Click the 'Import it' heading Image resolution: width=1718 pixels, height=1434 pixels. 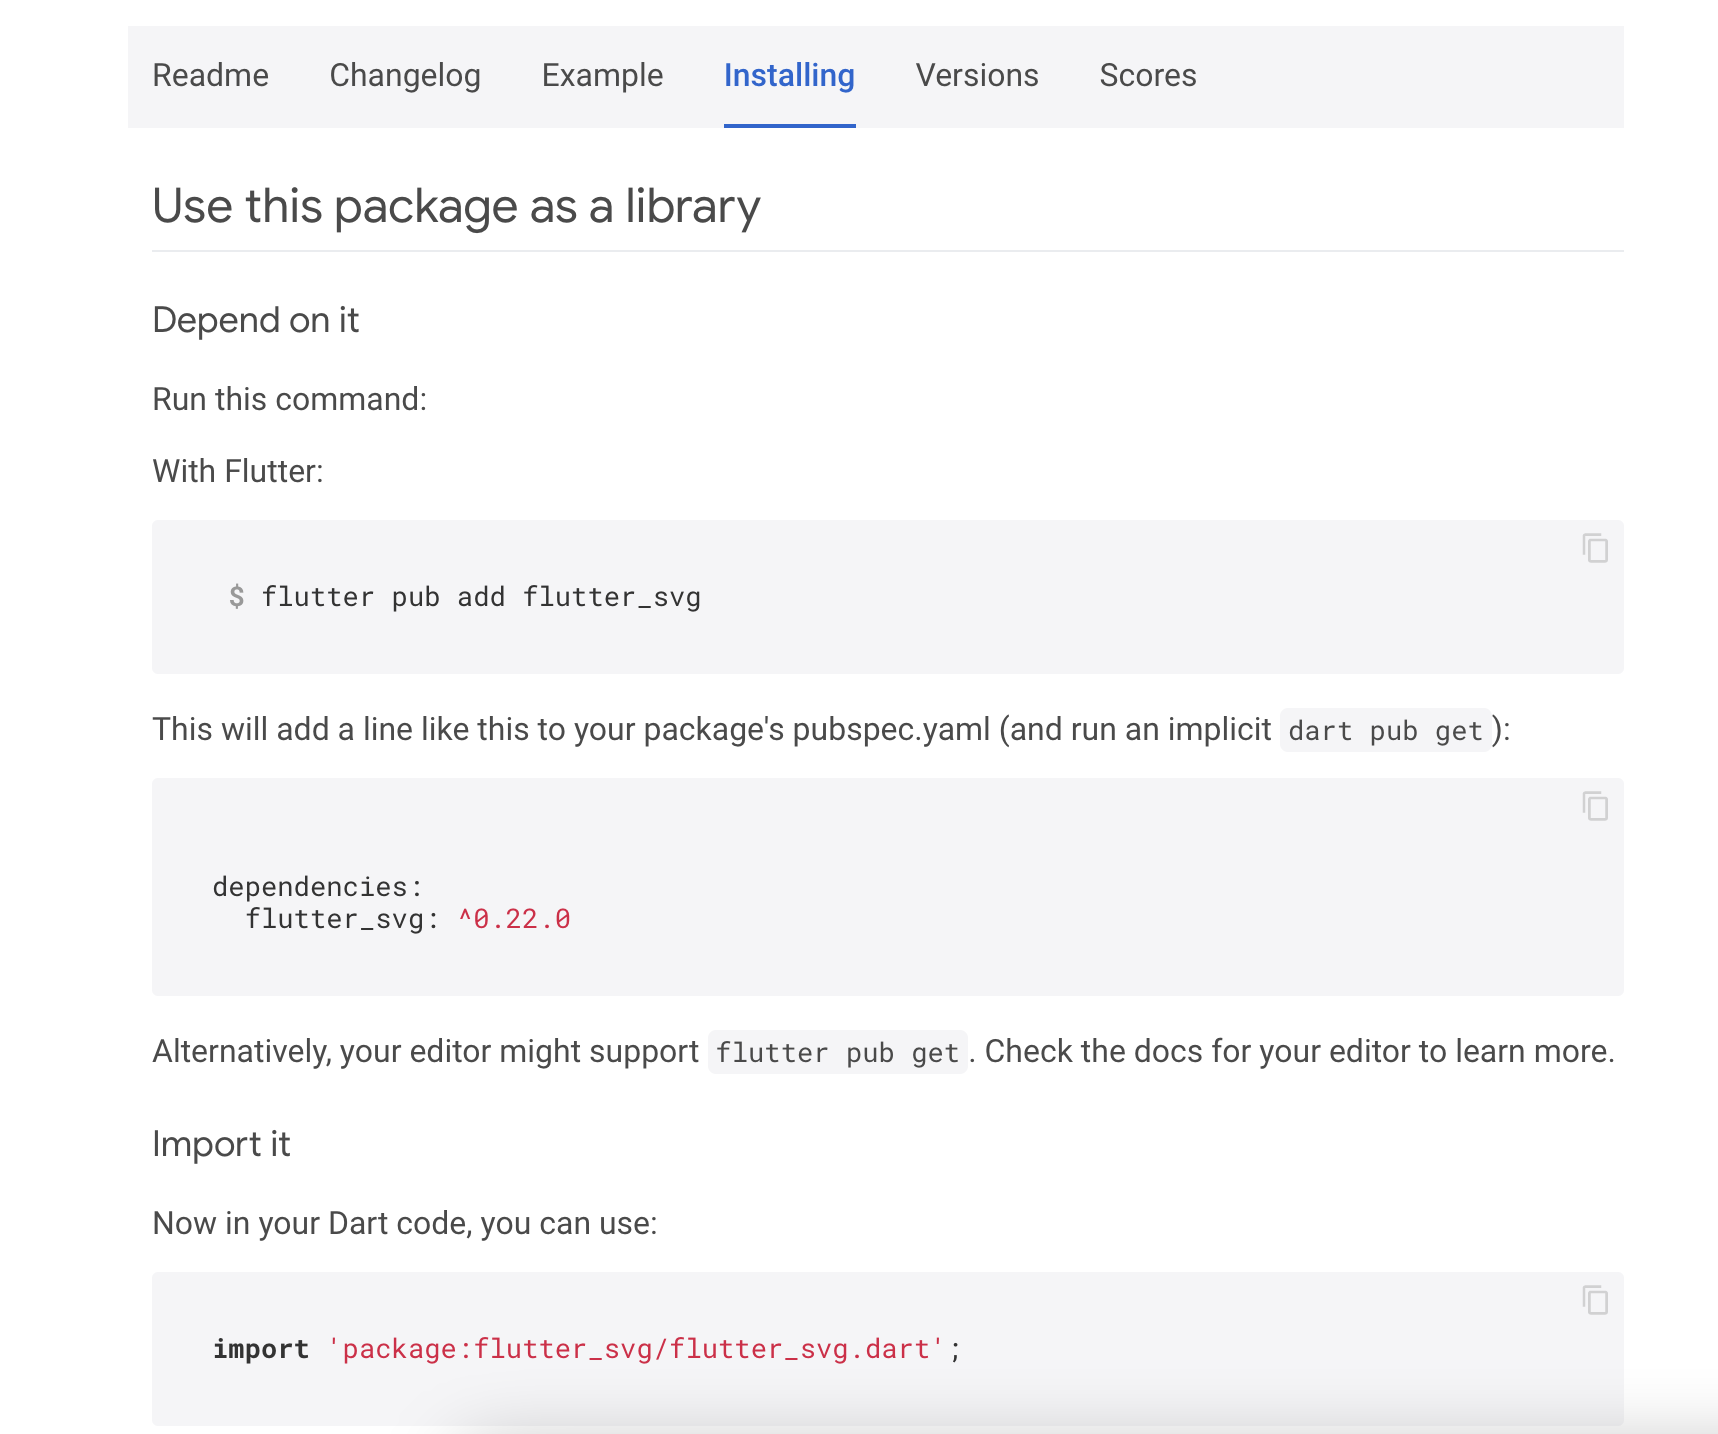(221, 1144)
